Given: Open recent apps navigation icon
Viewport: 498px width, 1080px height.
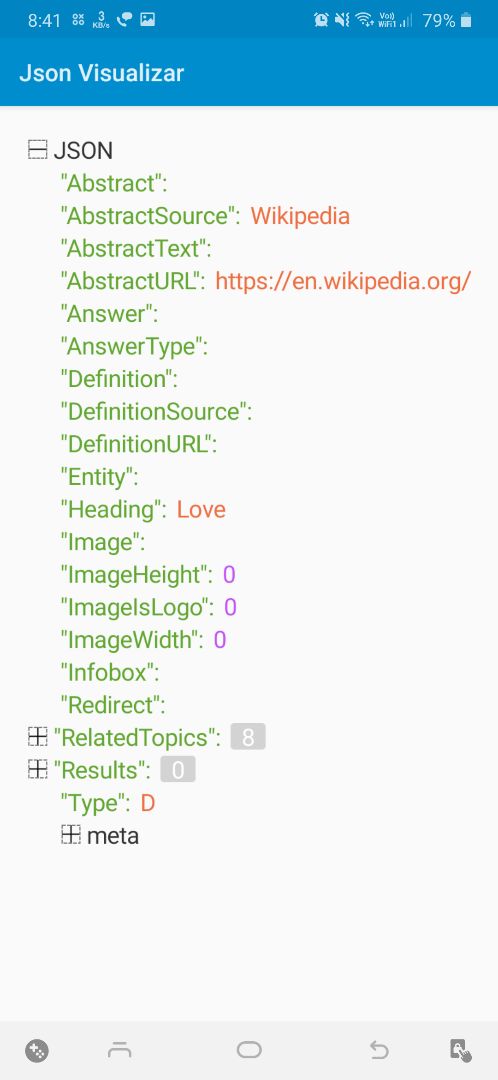Looking at the screenshot, I should point(120,1050).
